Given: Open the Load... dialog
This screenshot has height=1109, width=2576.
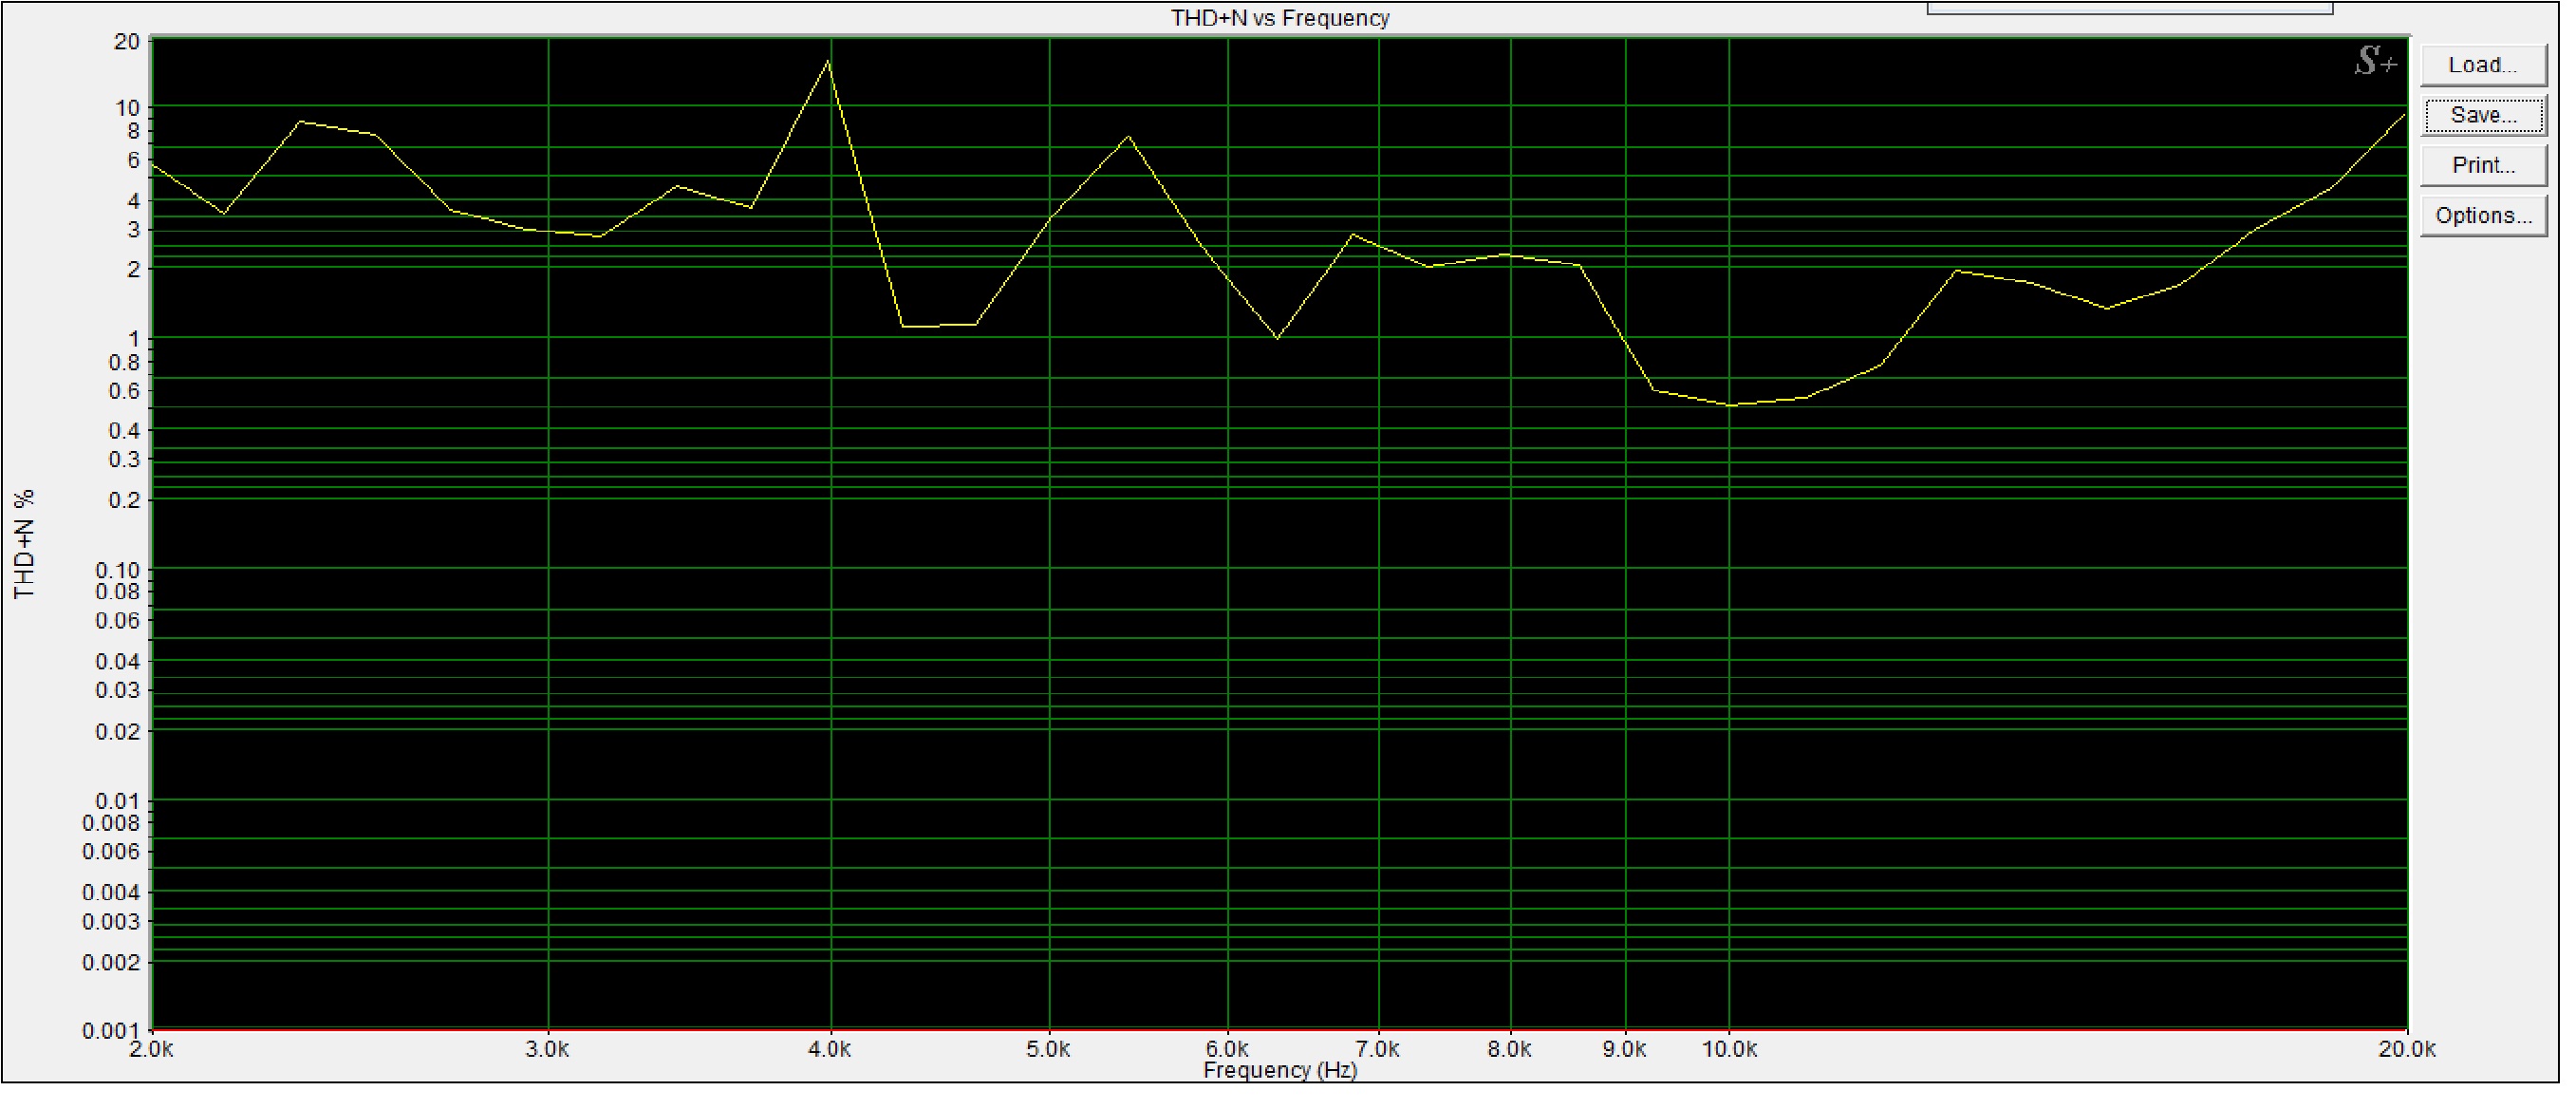Looking at the screenshot, I should coord(2482,65).
